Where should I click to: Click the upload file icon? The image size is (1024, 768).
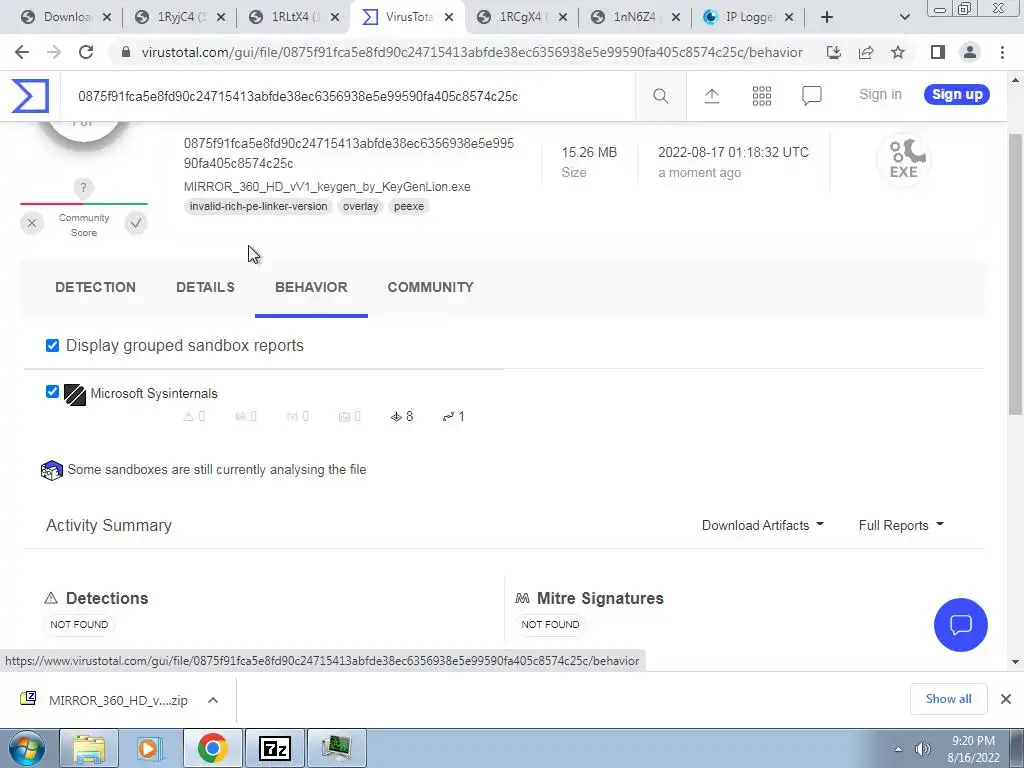tap(712, 96)
